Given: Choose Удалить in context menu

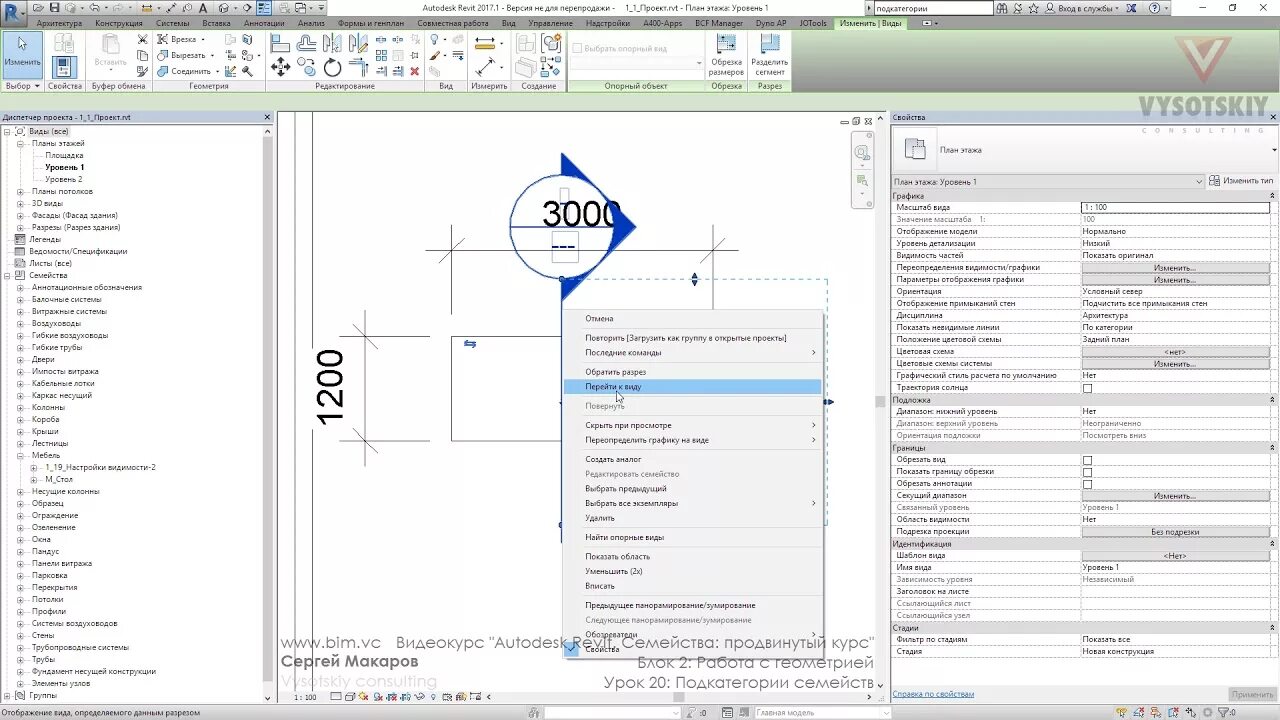Looking at the screenshot, I should (x=691, y=518).
